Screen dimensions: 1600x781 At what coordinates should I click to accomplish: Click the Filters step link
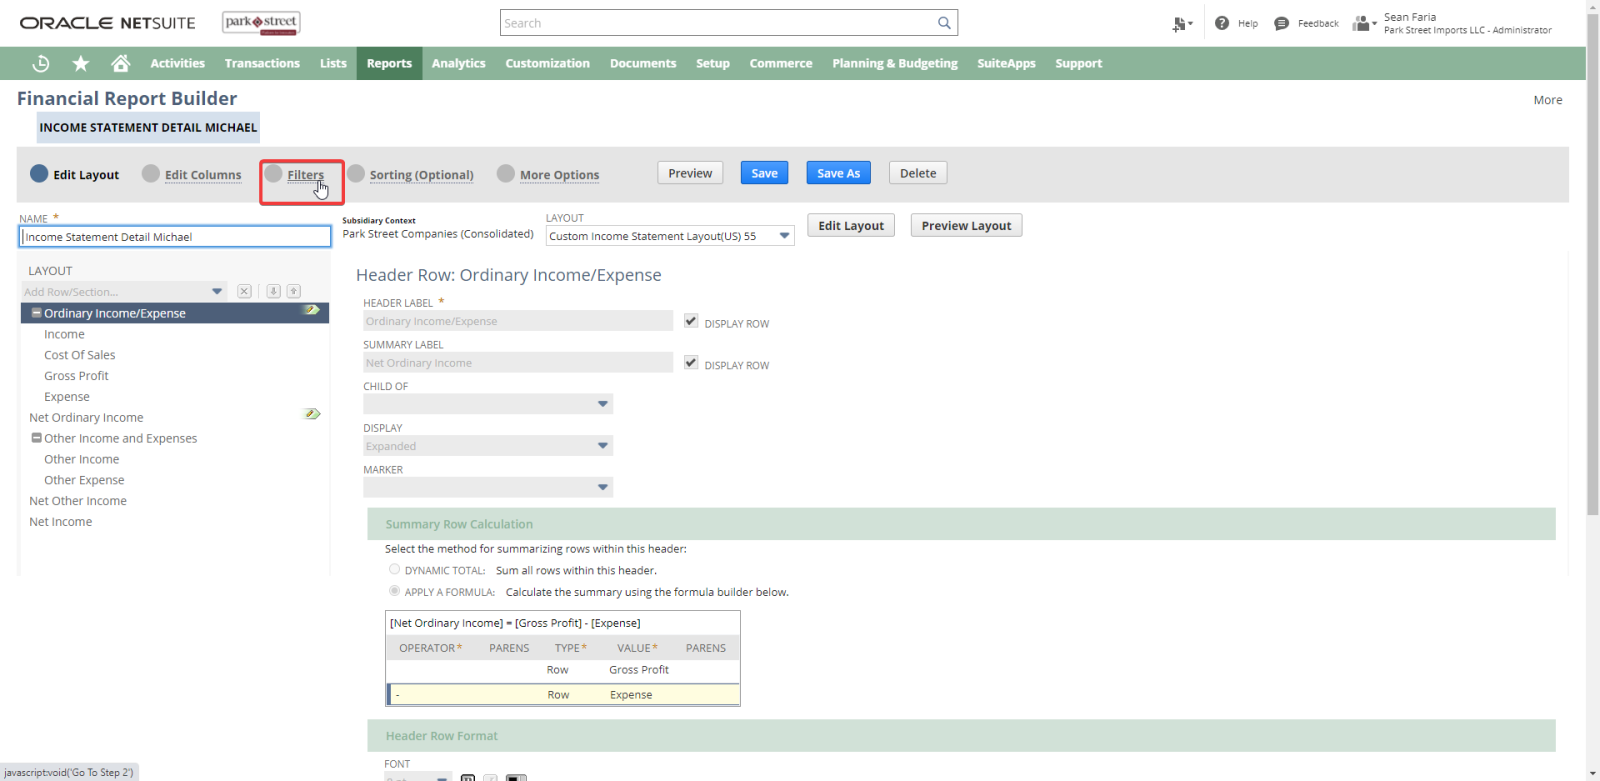[305, 175]
